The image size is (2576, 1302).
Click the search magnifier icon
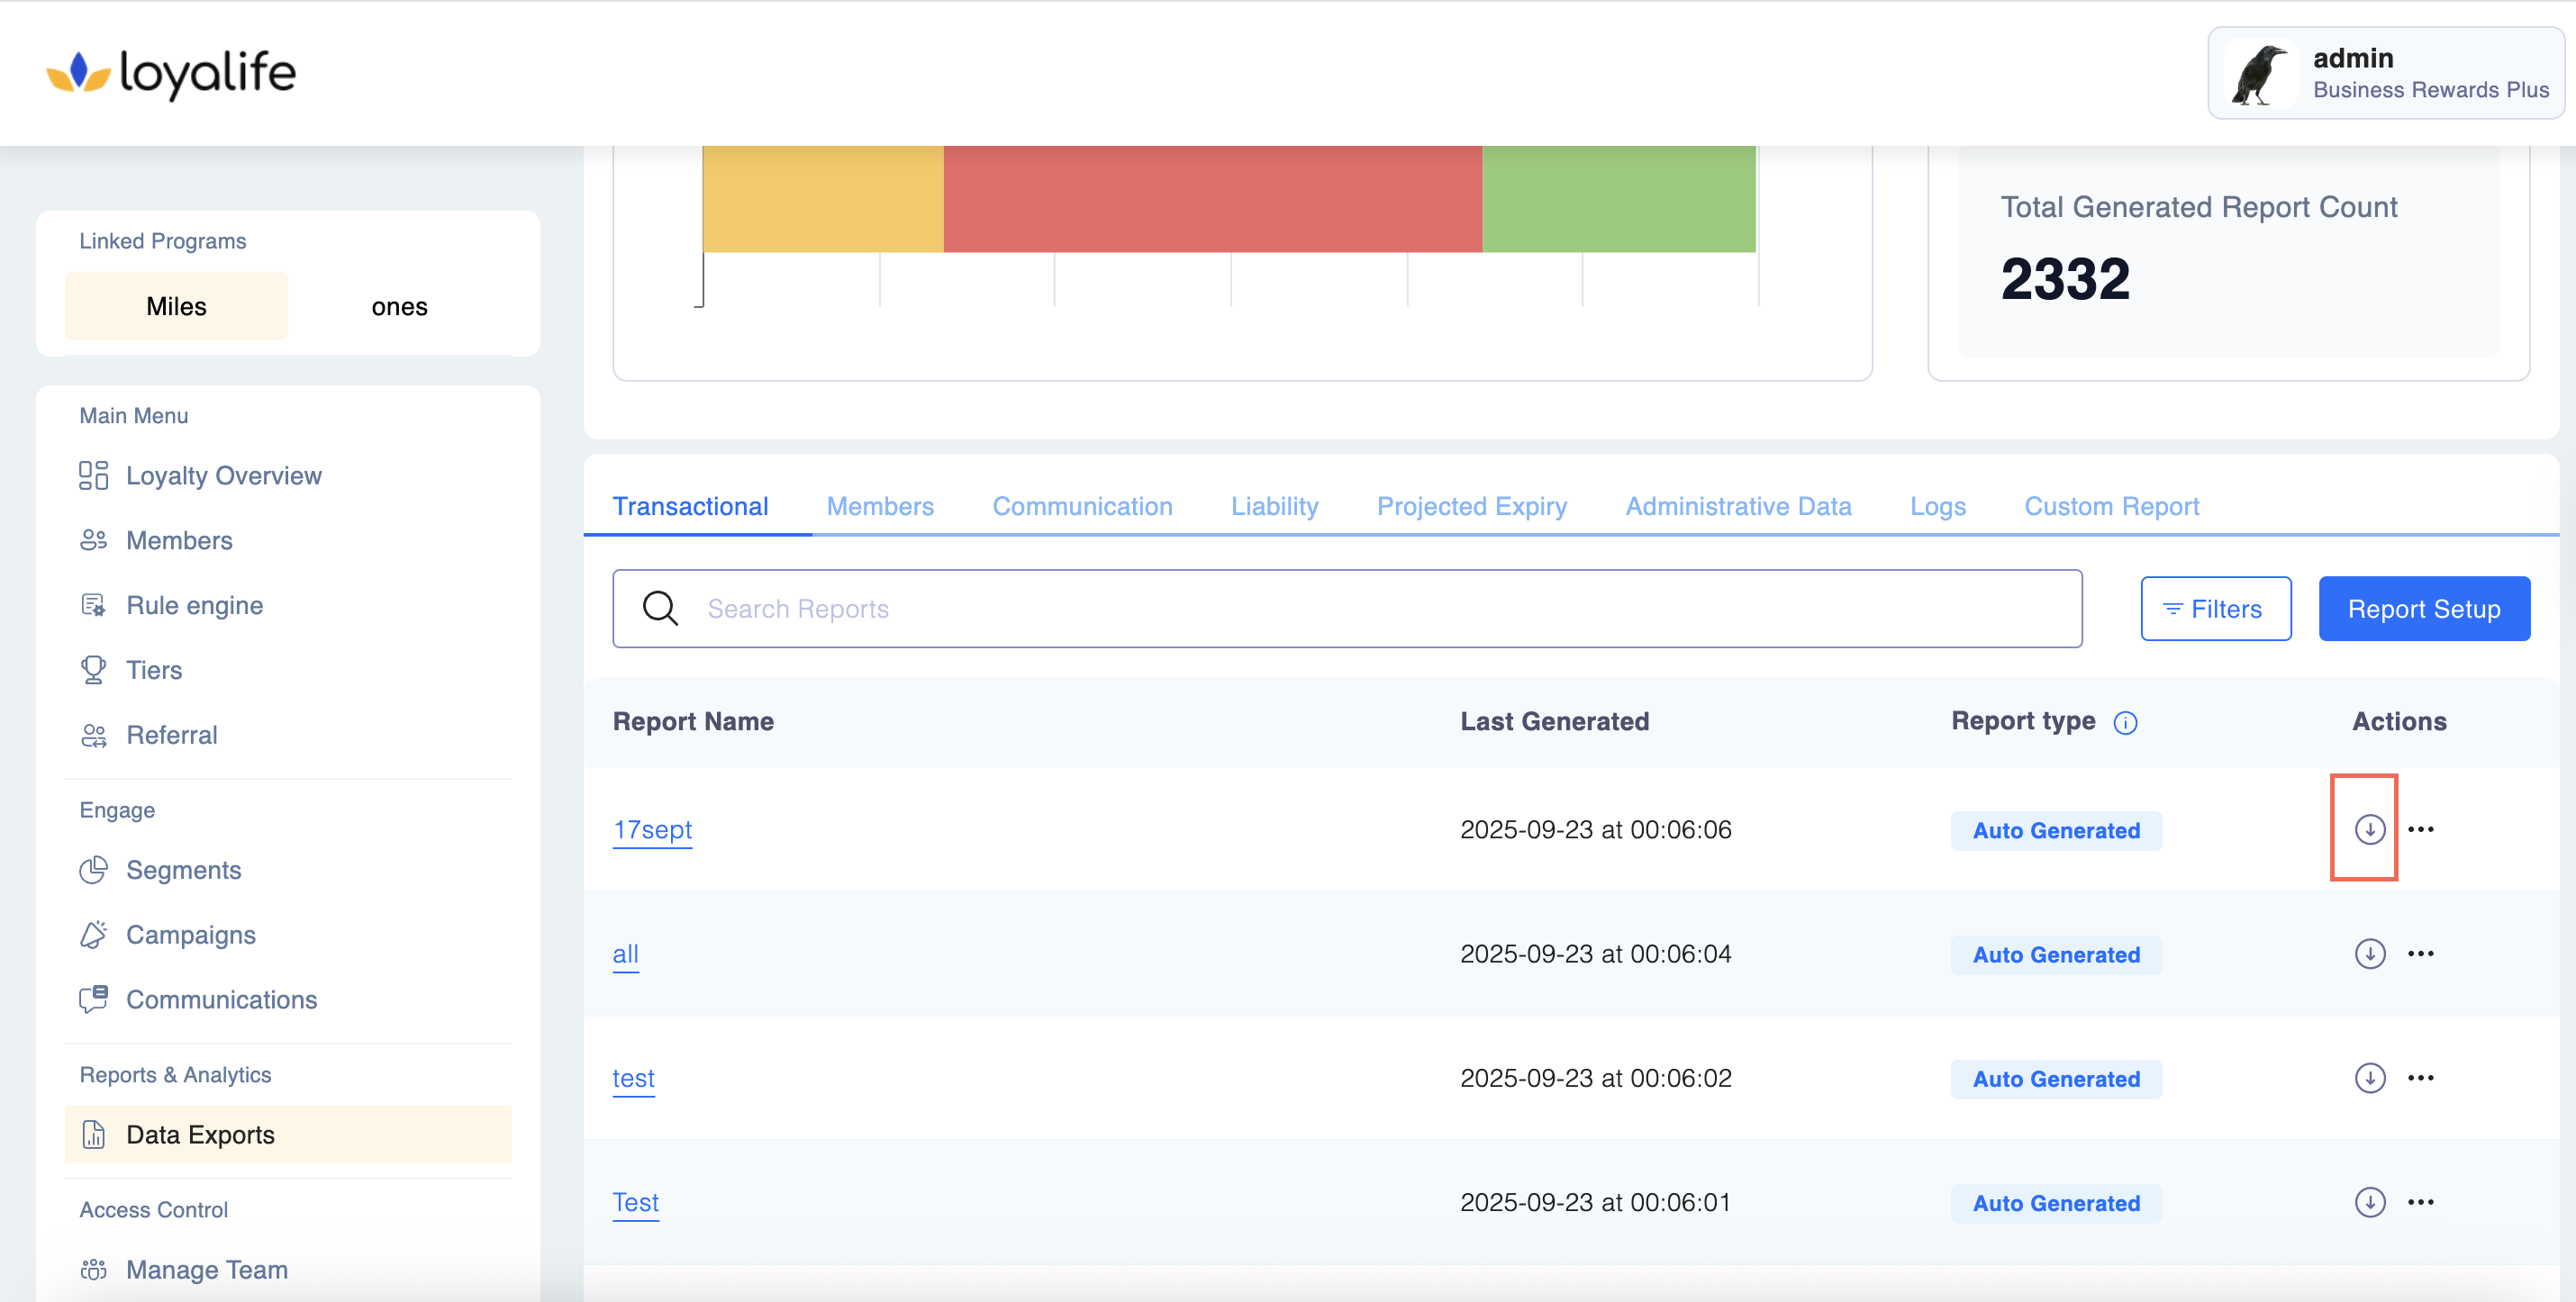click(660, 608)
